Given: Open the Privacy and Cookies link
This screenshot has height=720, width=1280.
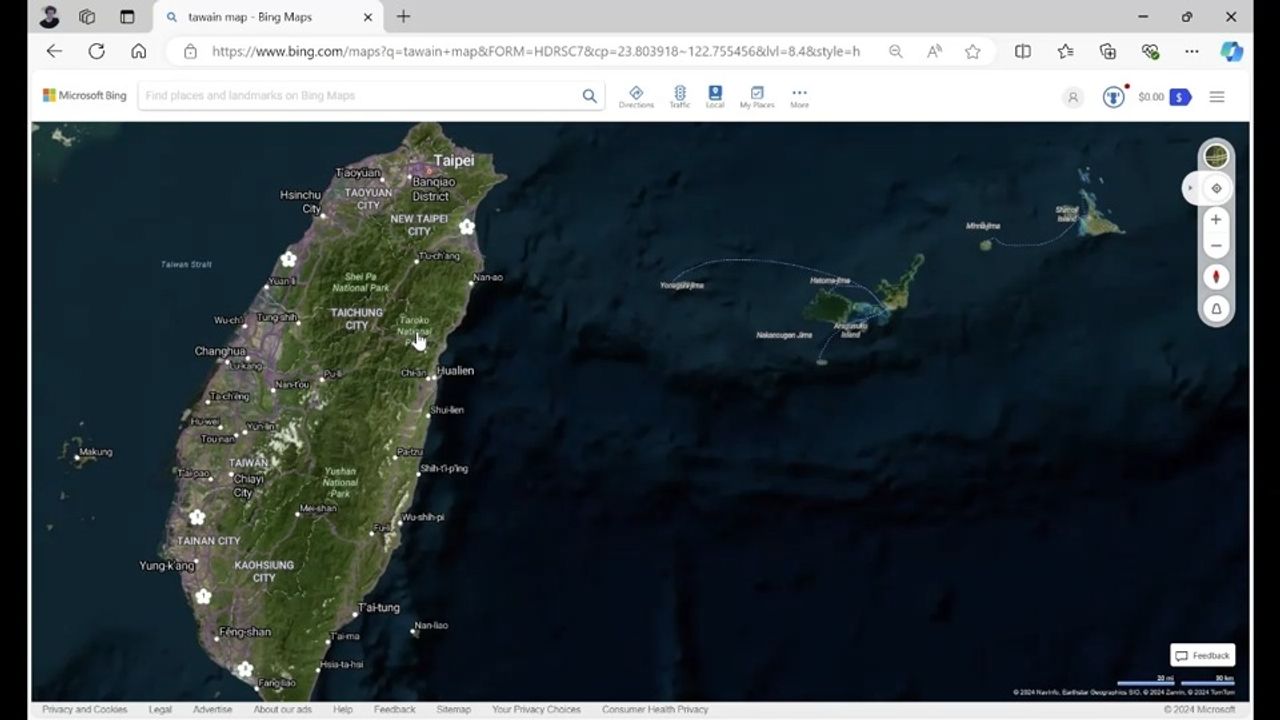Looking at the screenshot, I should point(85,709).
